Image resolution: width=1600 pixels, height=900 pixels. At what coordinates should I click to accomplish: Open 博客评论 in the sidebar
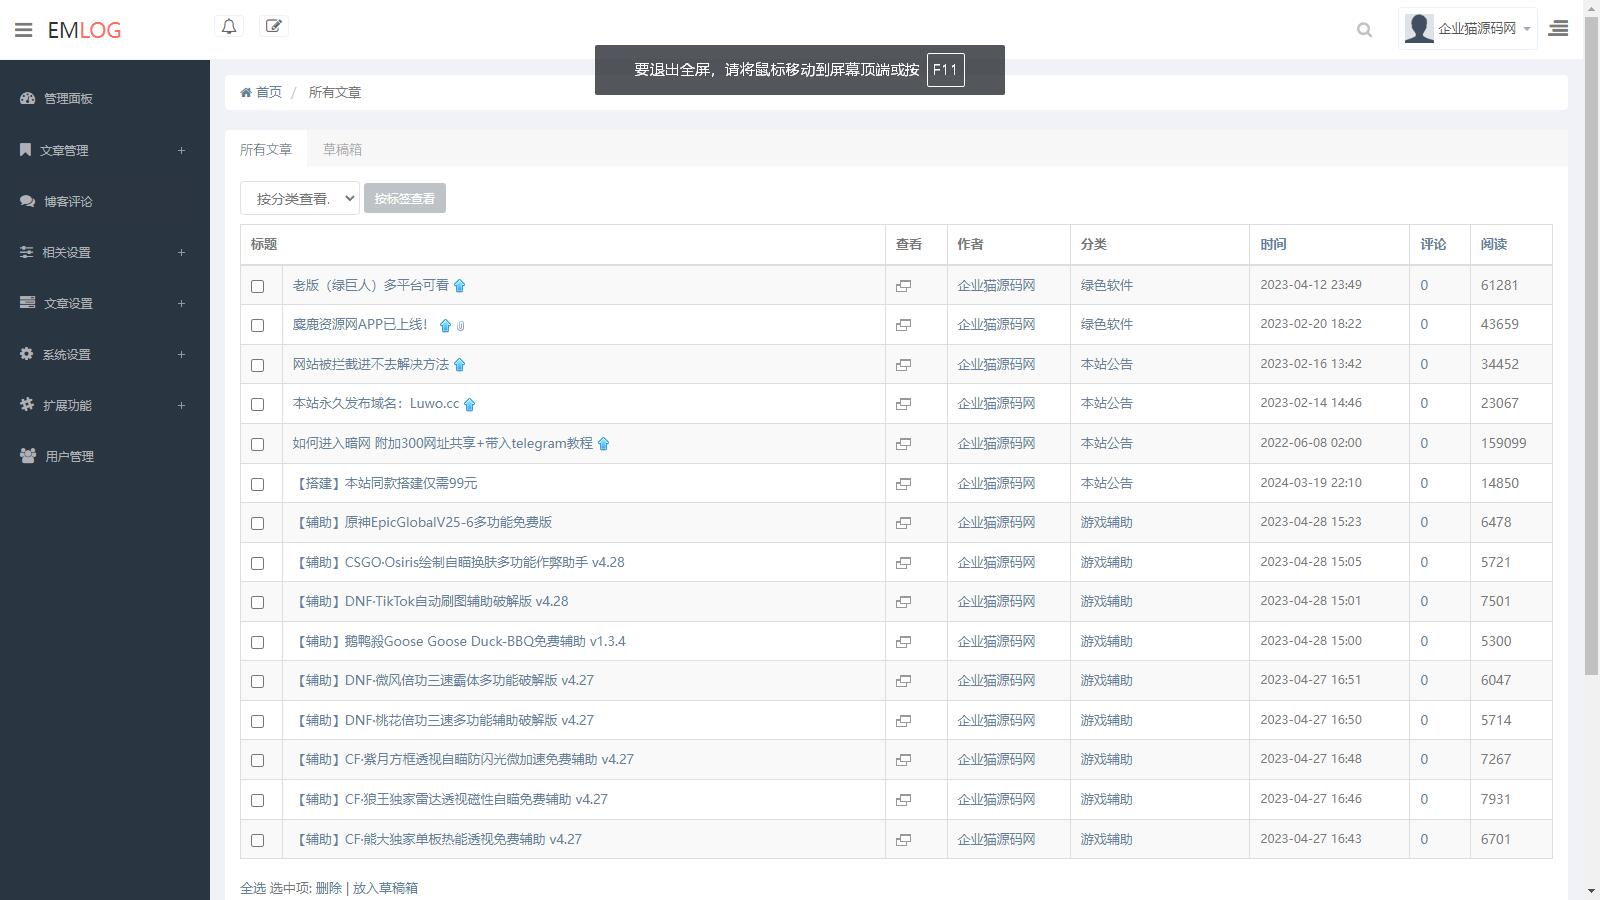tap(68, 201)
